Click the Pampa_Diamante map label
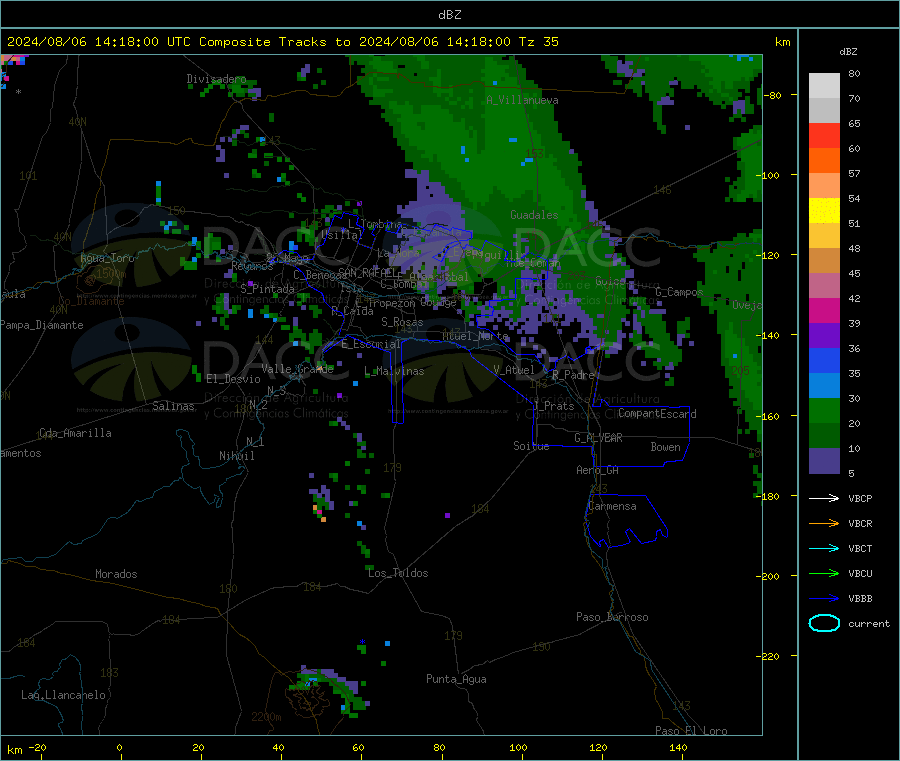This screenshot has width=900, height=761. 42,325
